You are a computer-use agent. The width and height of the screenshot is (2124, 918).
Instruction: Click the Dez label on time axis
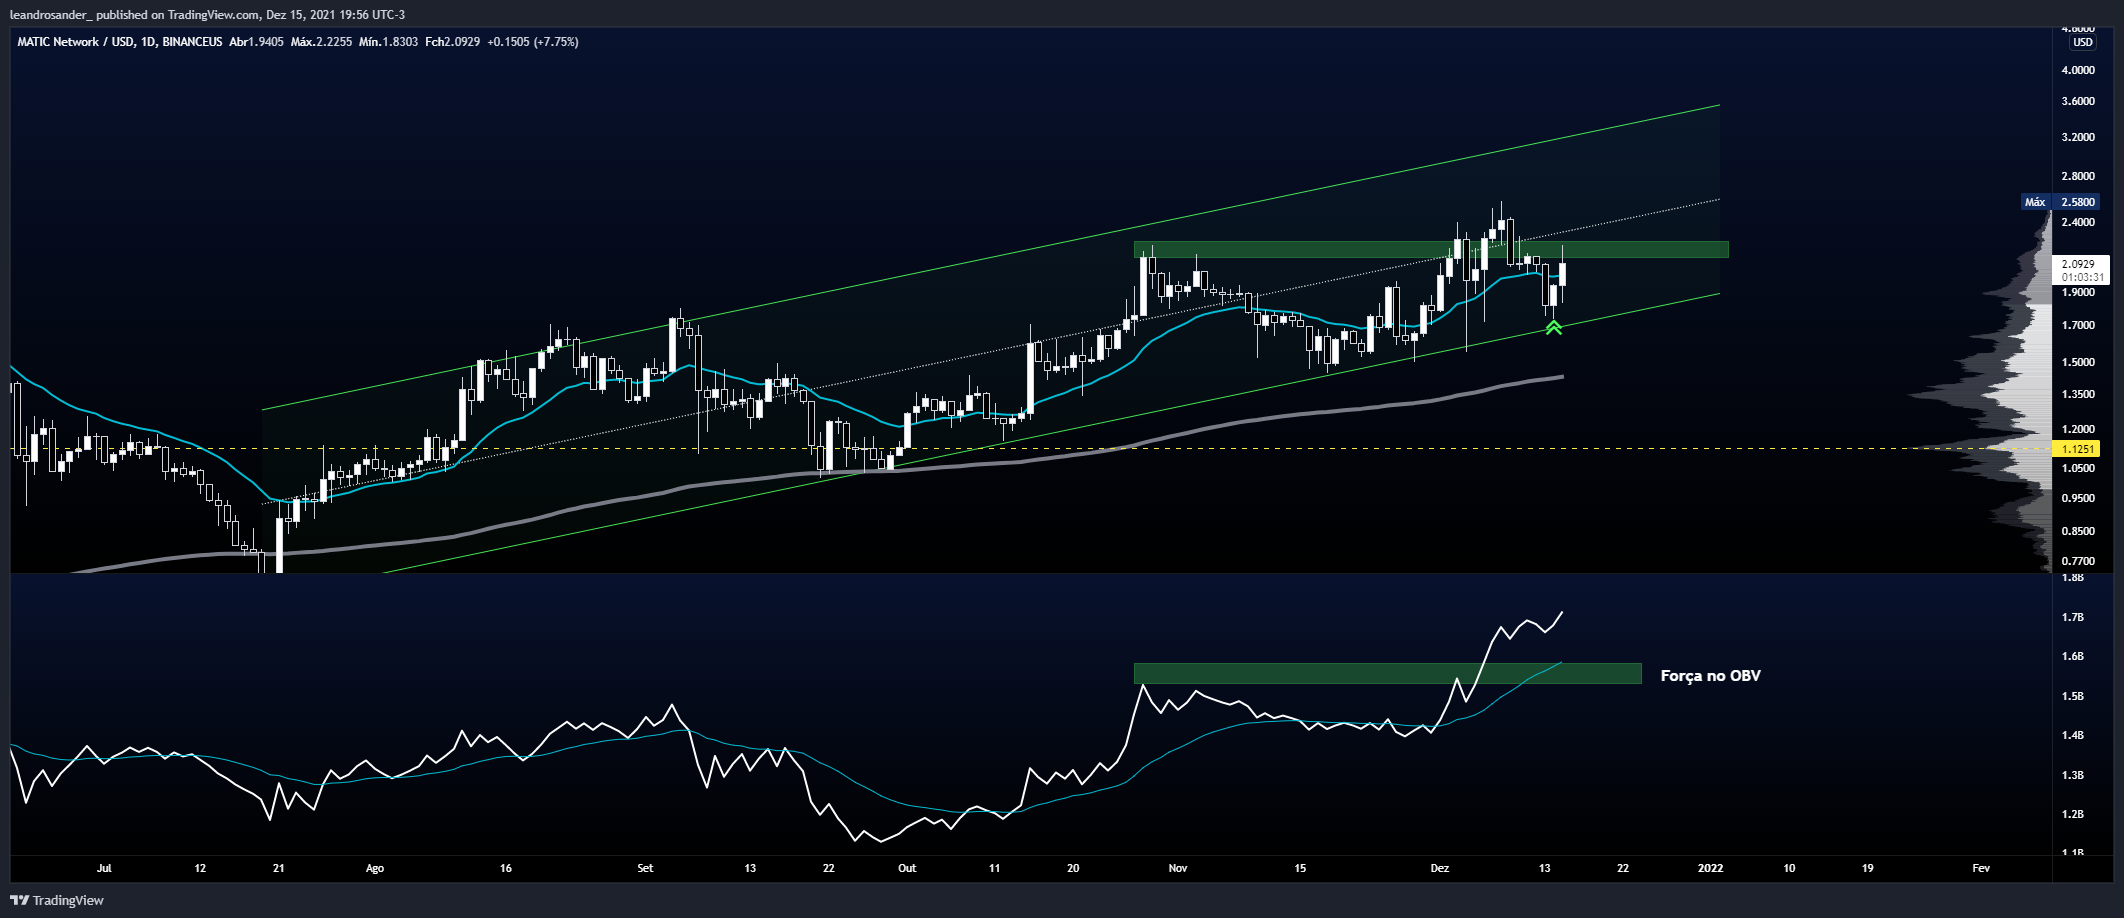pyautogui.click(x=1440, y=868)
